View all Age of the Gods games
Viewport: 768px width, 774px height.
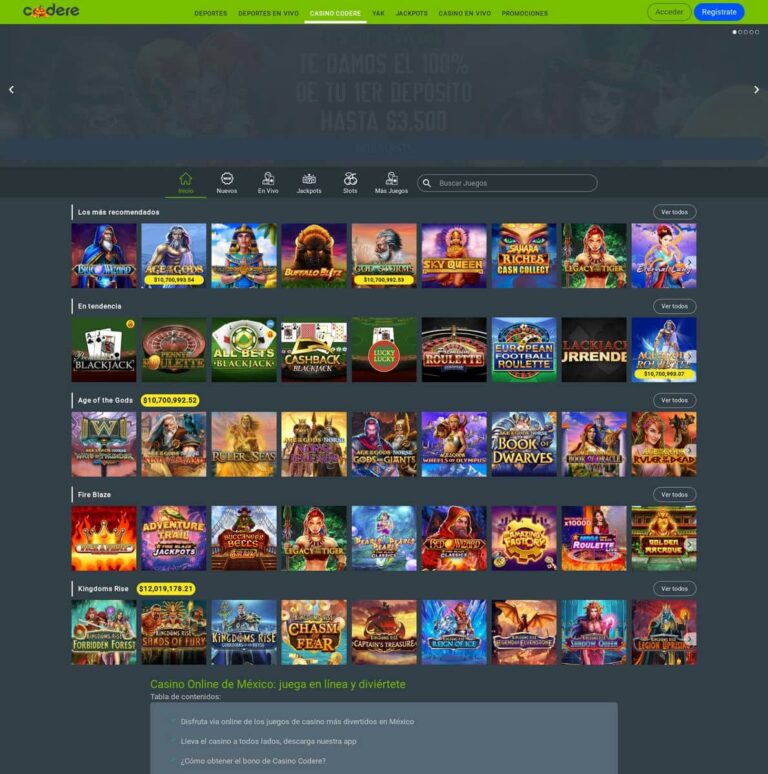coord(674,400)
